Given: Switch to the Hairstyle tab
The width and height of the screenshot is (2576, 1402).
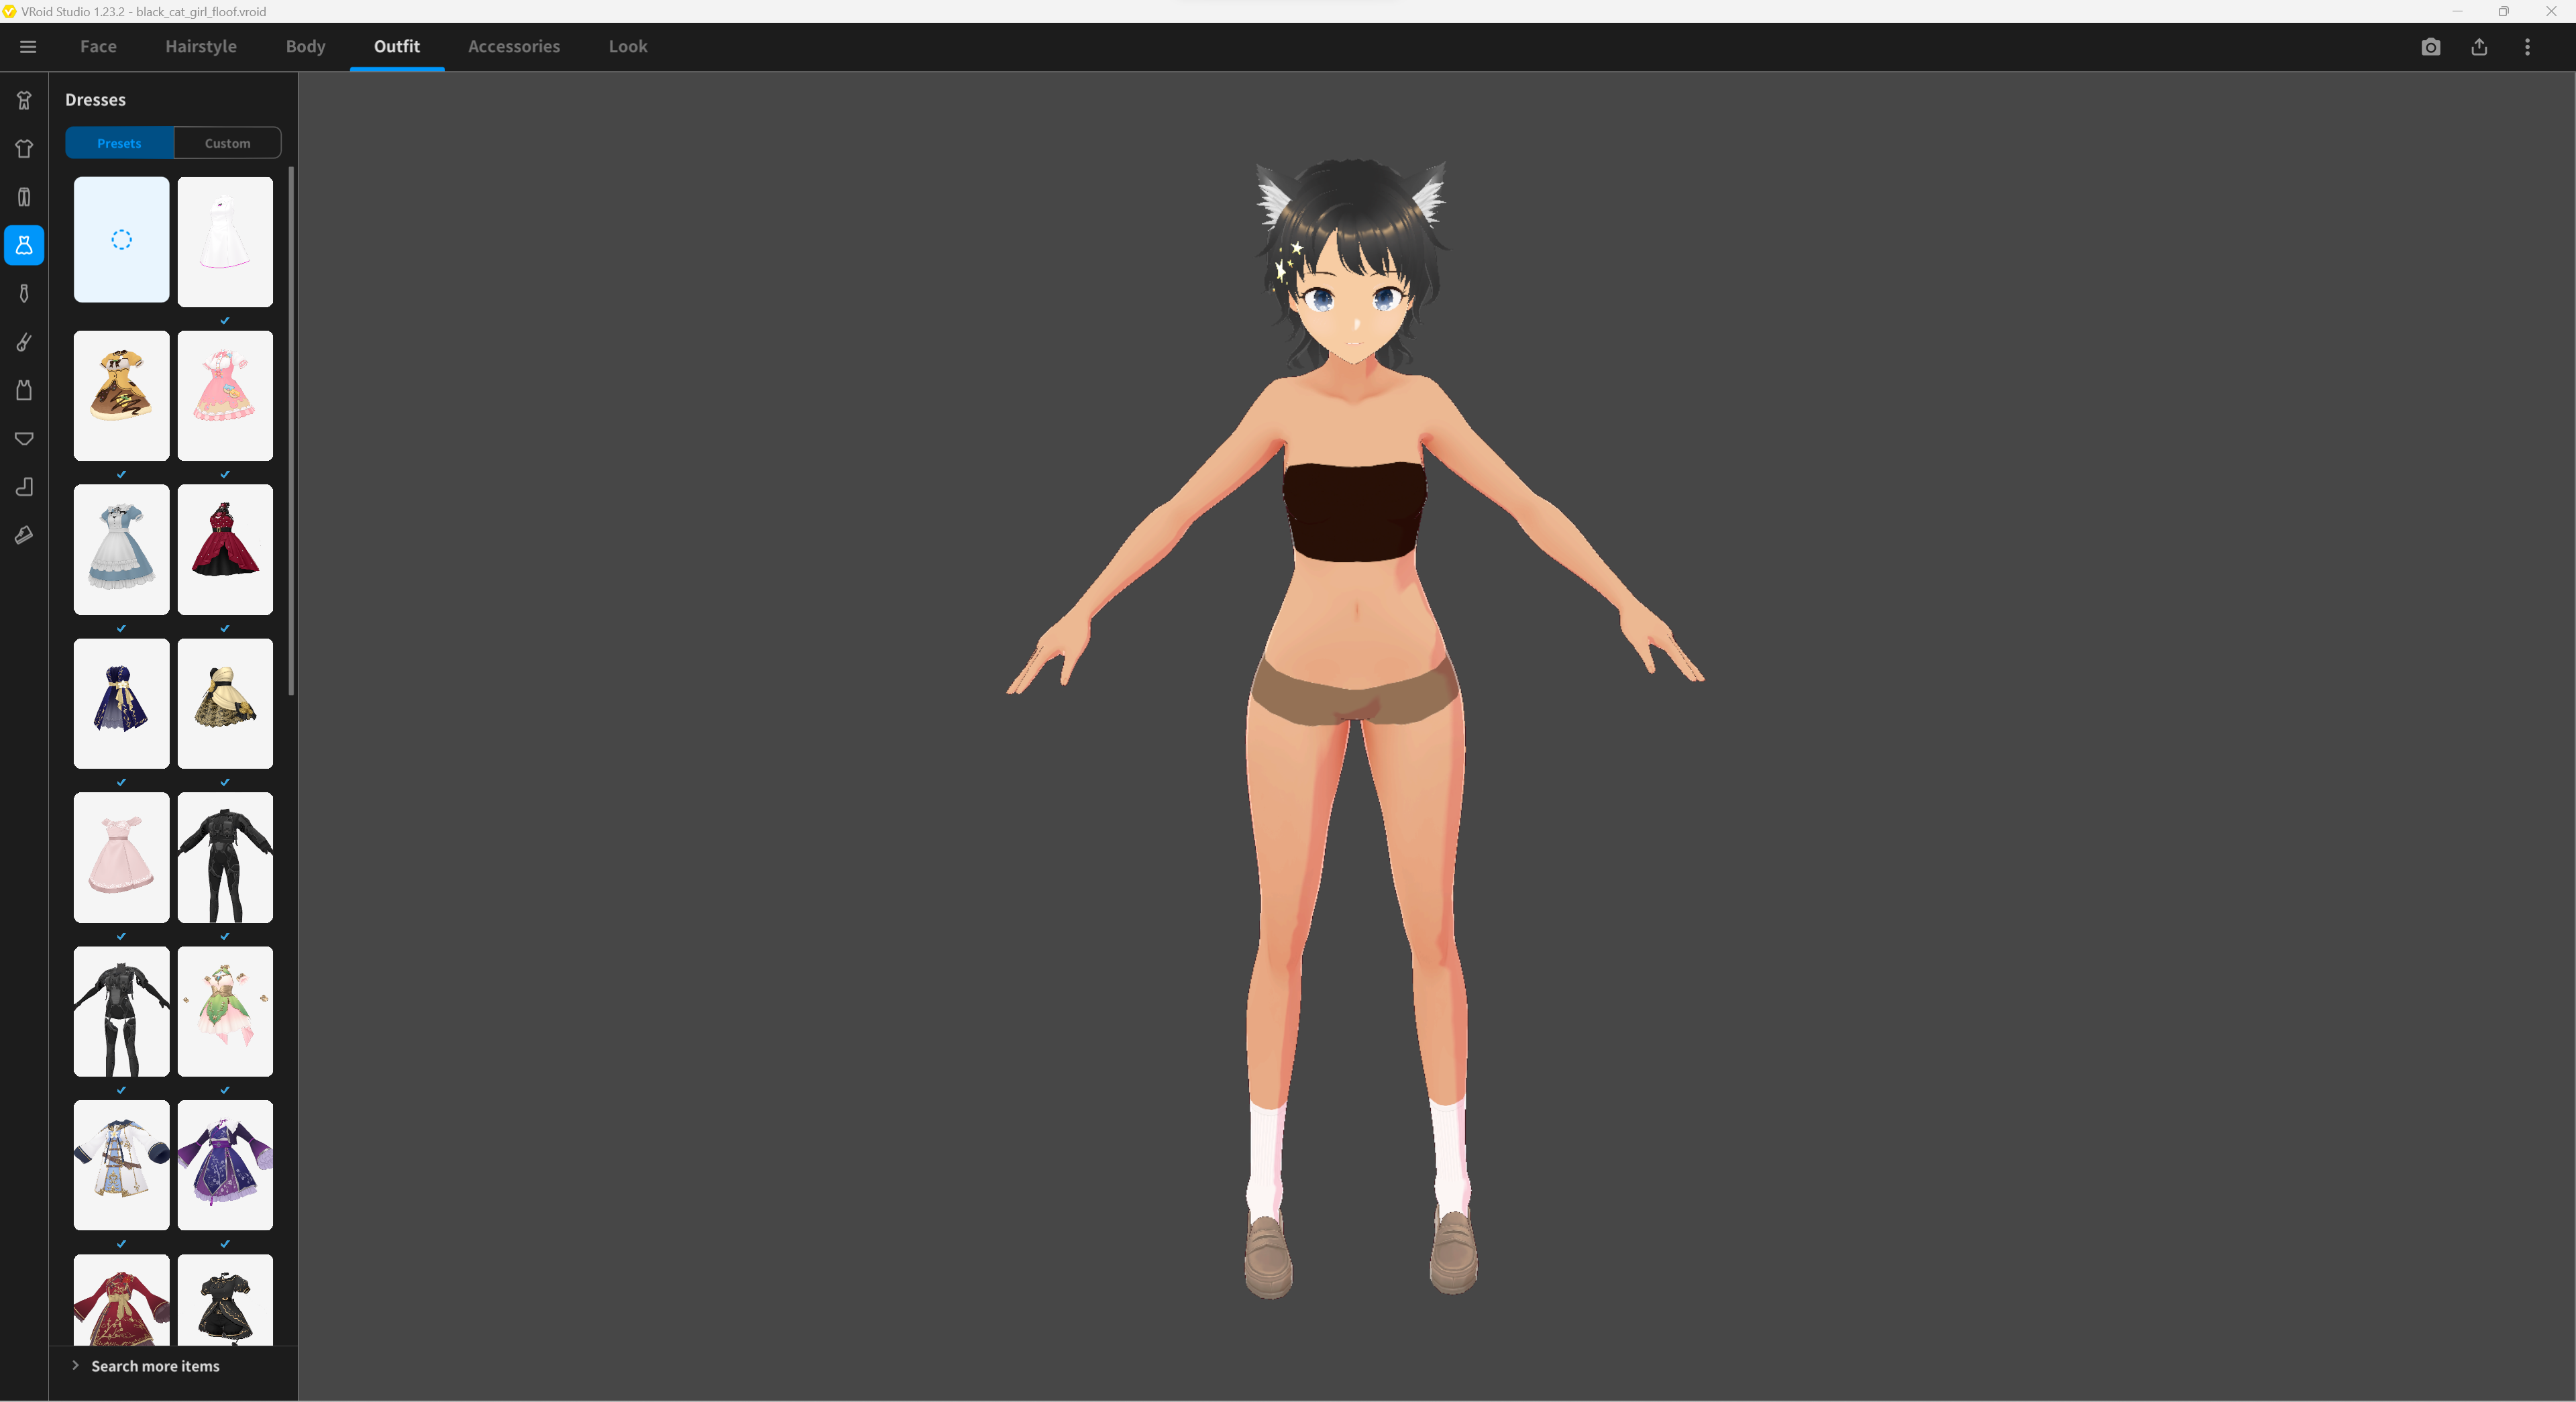Looking at the screenshot, I should (201, 47).
